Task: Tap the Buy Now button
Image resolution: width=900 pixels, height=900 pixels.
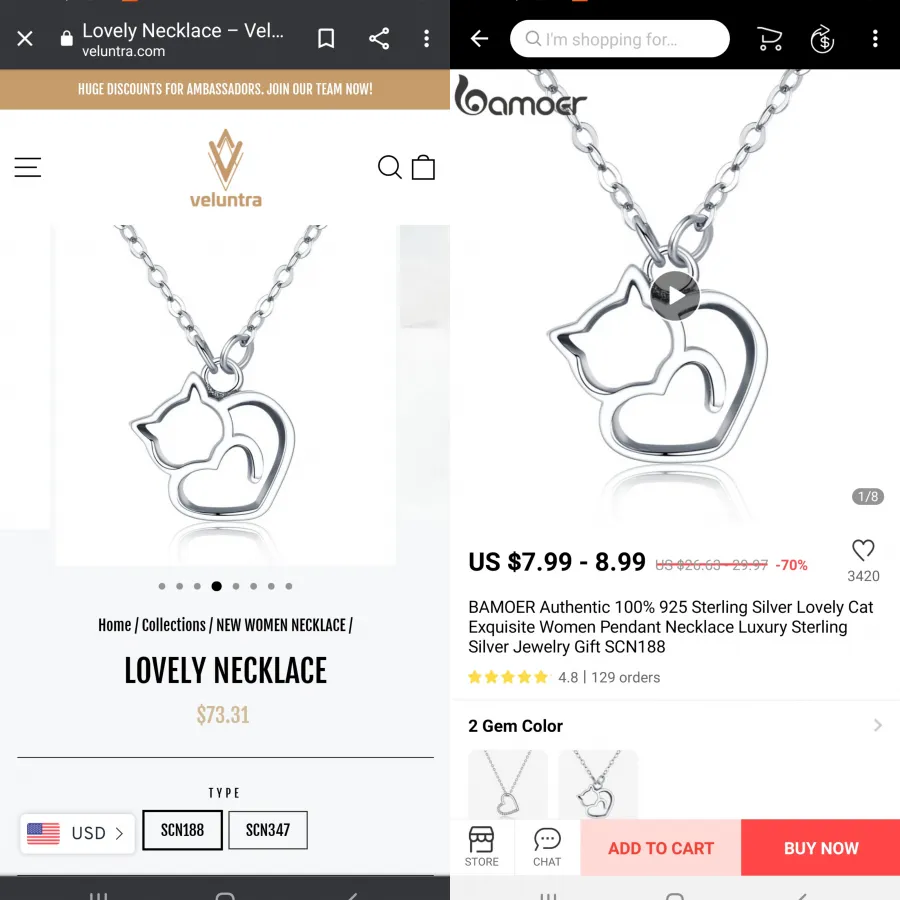Action: (x=821, y=848)
